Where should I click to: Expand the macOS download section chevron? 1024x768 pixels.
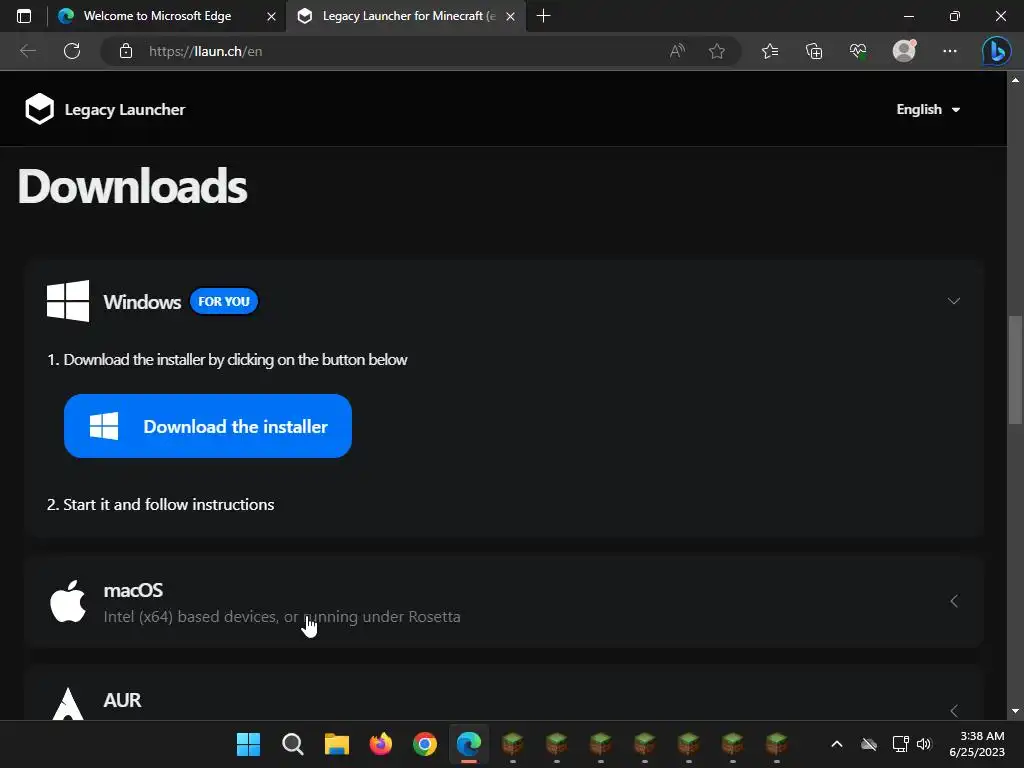(953, 601)
